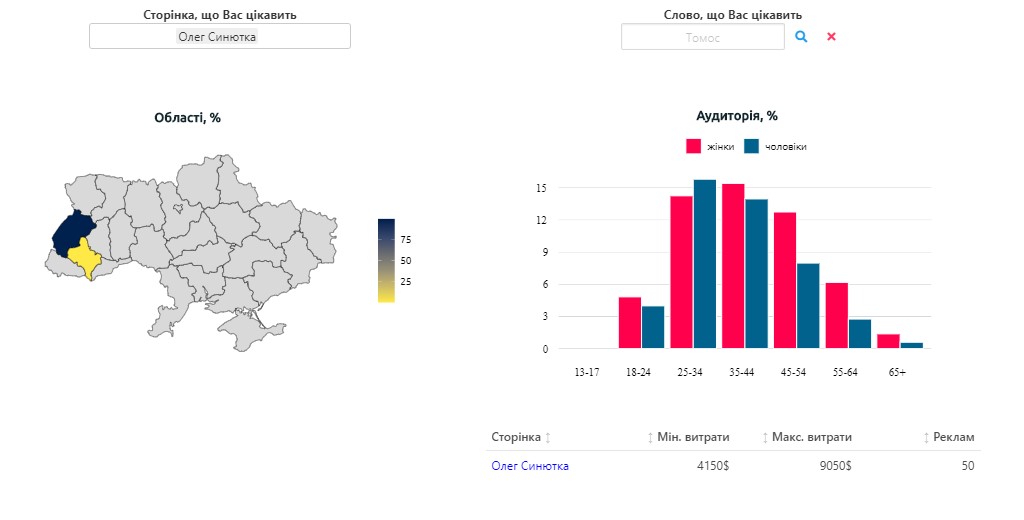This screenshot has width=1024, height=520.
Task: Toggle жінки series in chart legend
Action: (x=710, y=147)
